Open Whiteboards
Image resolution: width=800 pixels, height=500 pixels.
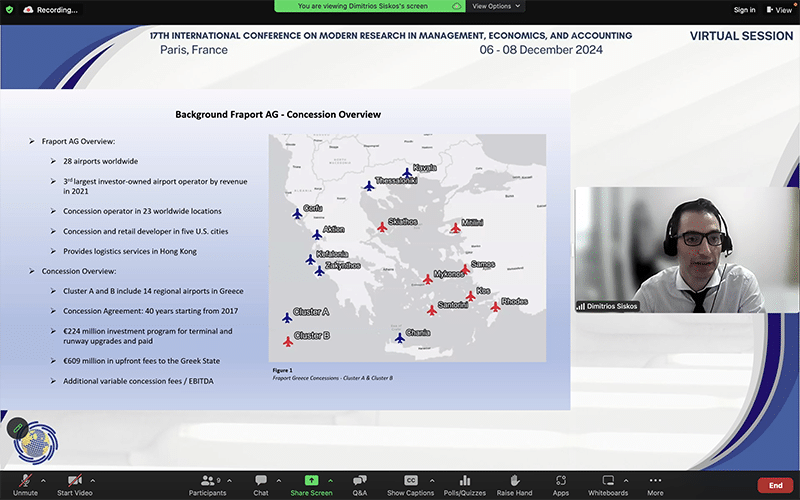pyautogui.click(x=608, y=483)
